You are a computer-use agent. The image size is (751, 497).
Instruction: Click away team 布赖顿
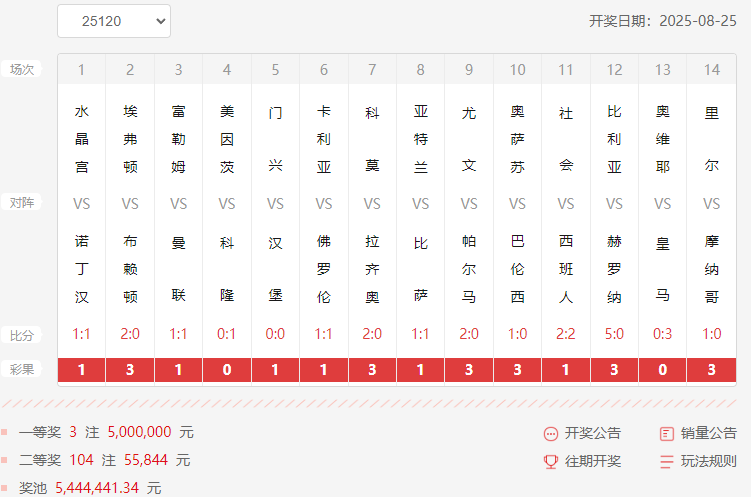130,269
